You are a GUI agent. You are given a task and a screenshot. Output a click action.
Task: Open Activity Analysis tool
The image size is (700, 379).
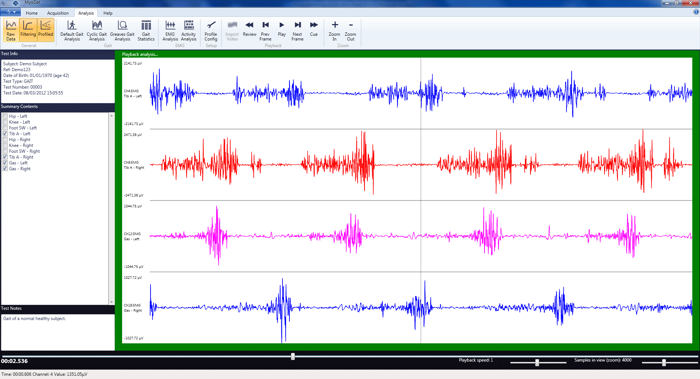pos(188,30)
